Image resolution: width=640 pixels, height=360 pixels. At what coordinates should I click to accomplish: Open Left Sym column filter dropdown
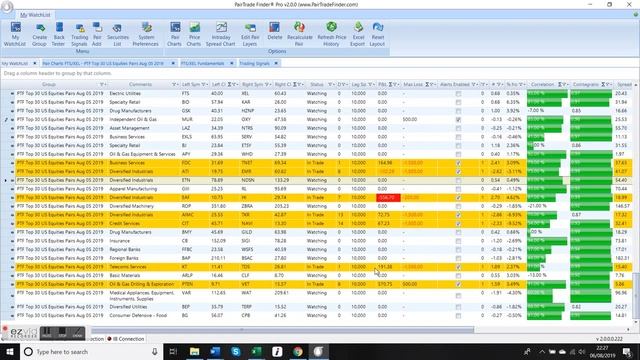204,84
